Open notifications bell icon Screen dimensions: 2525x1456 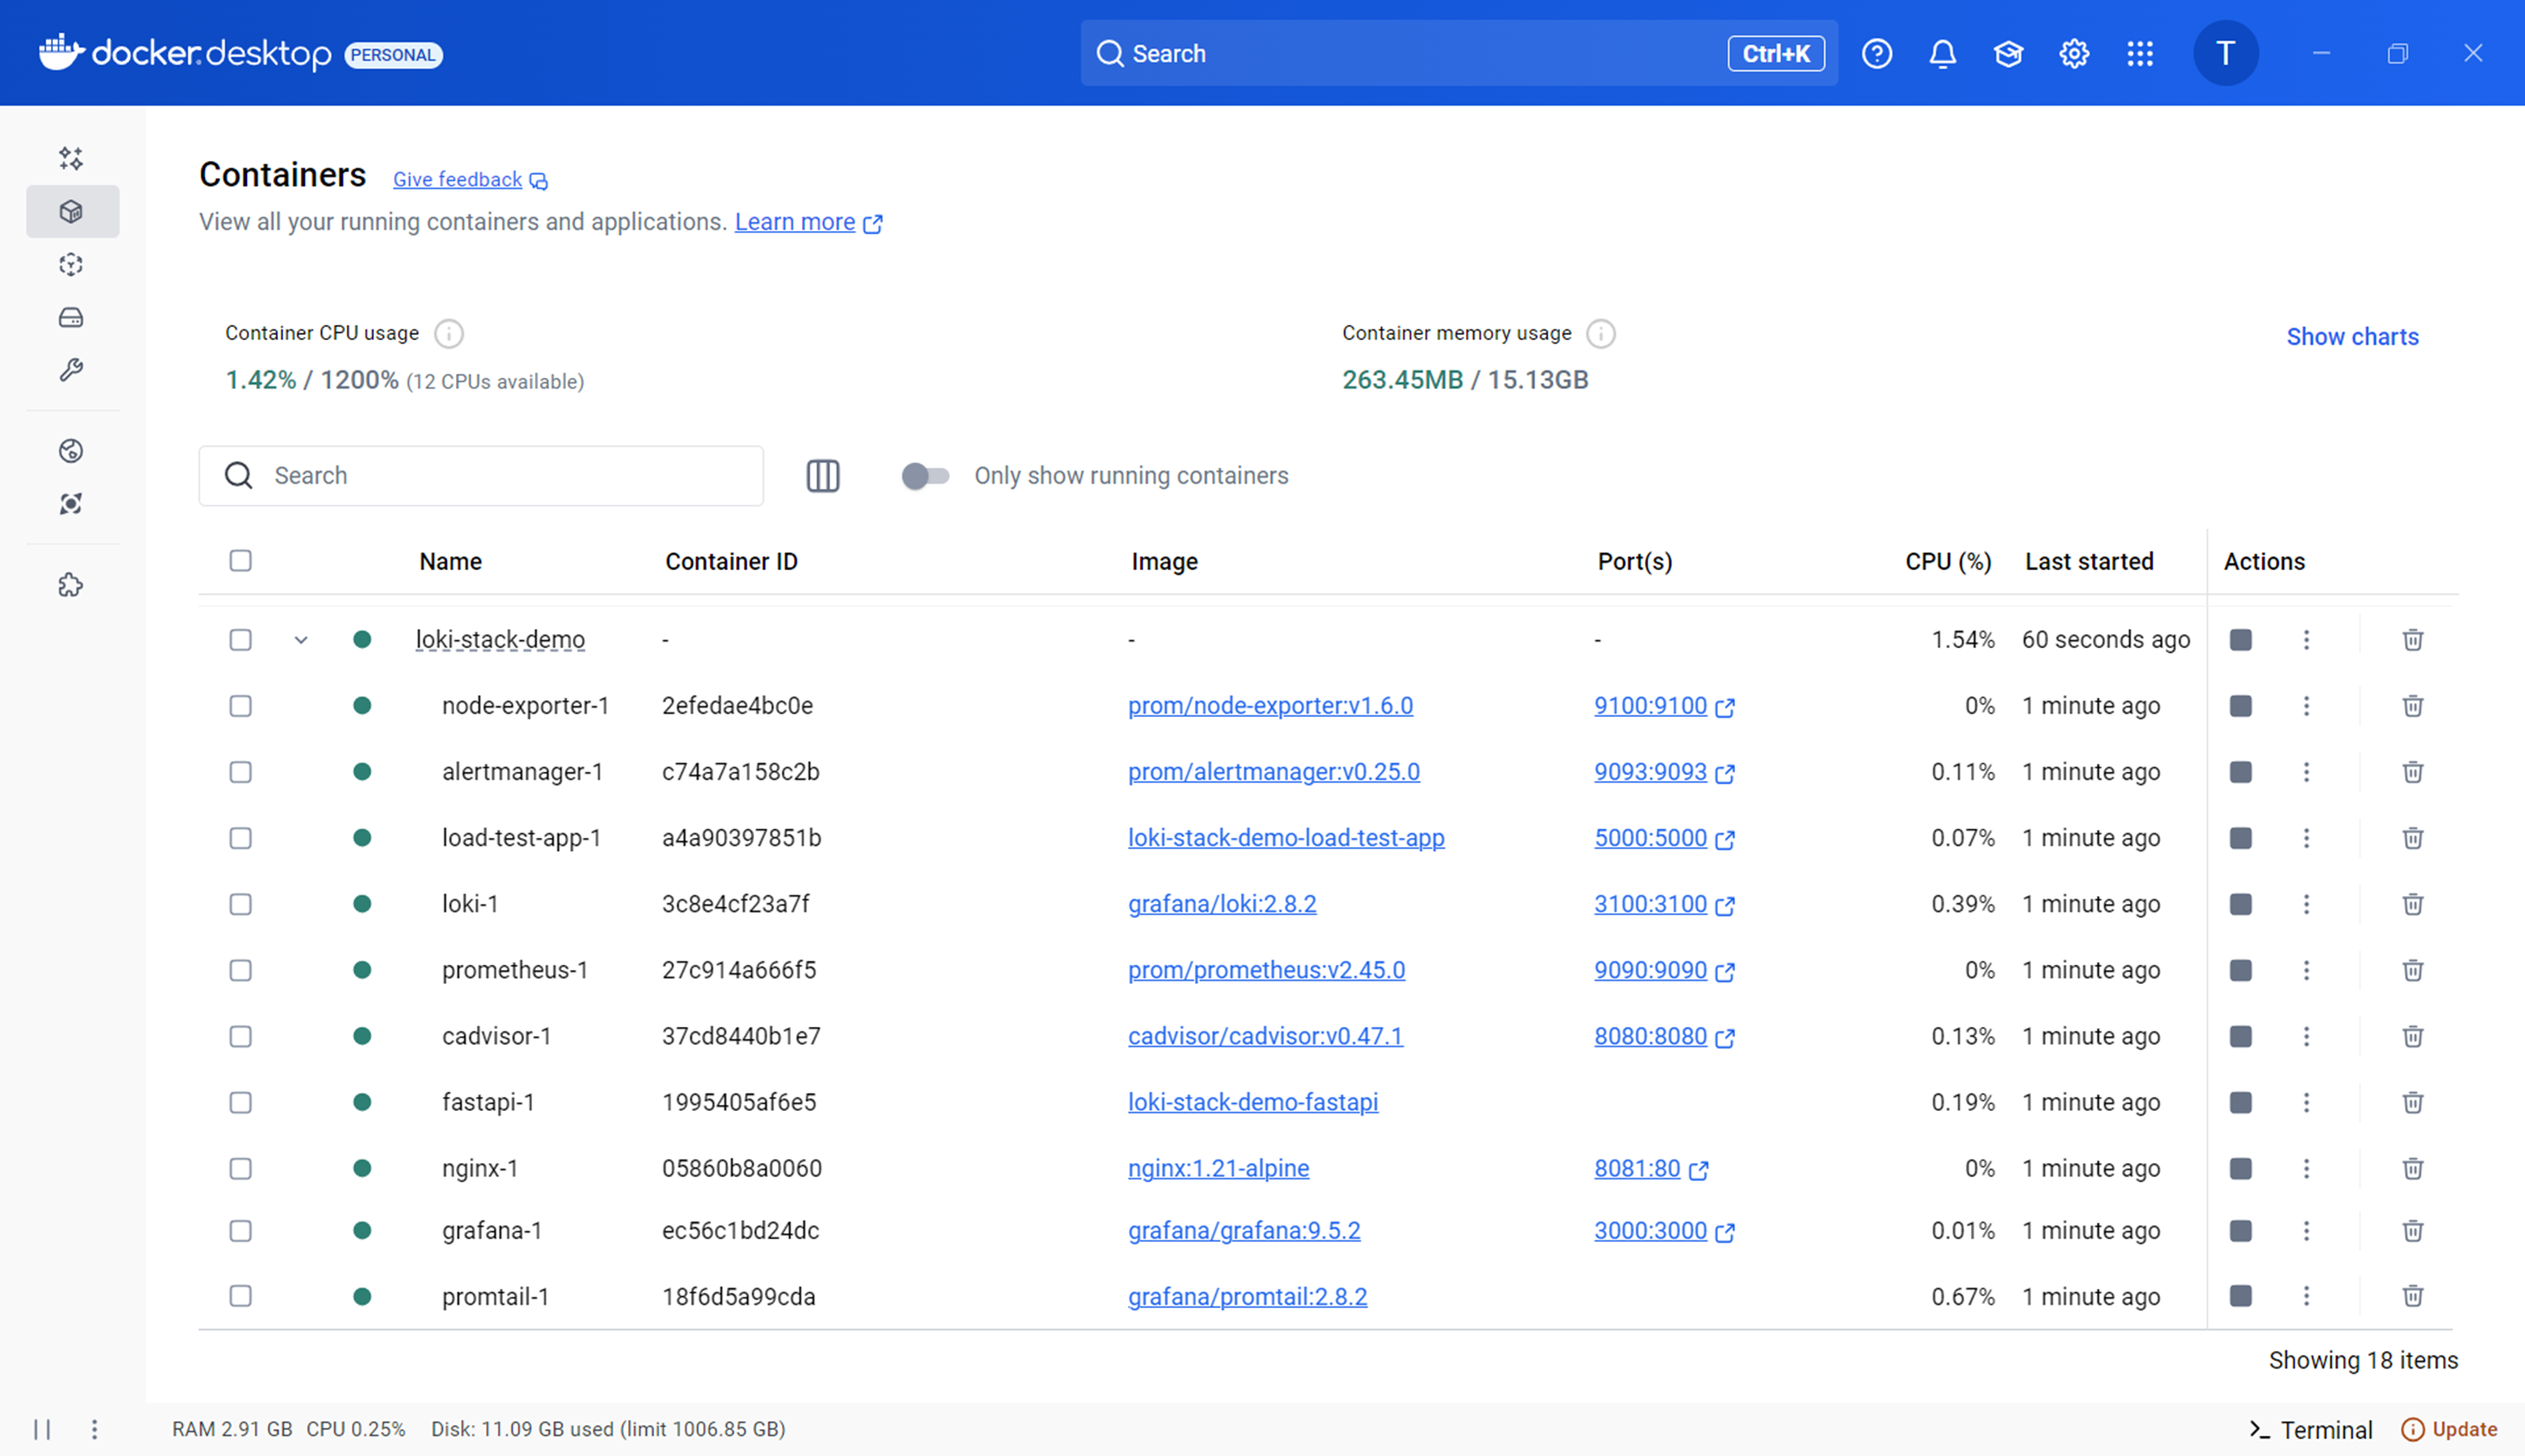pos(1942,53)
